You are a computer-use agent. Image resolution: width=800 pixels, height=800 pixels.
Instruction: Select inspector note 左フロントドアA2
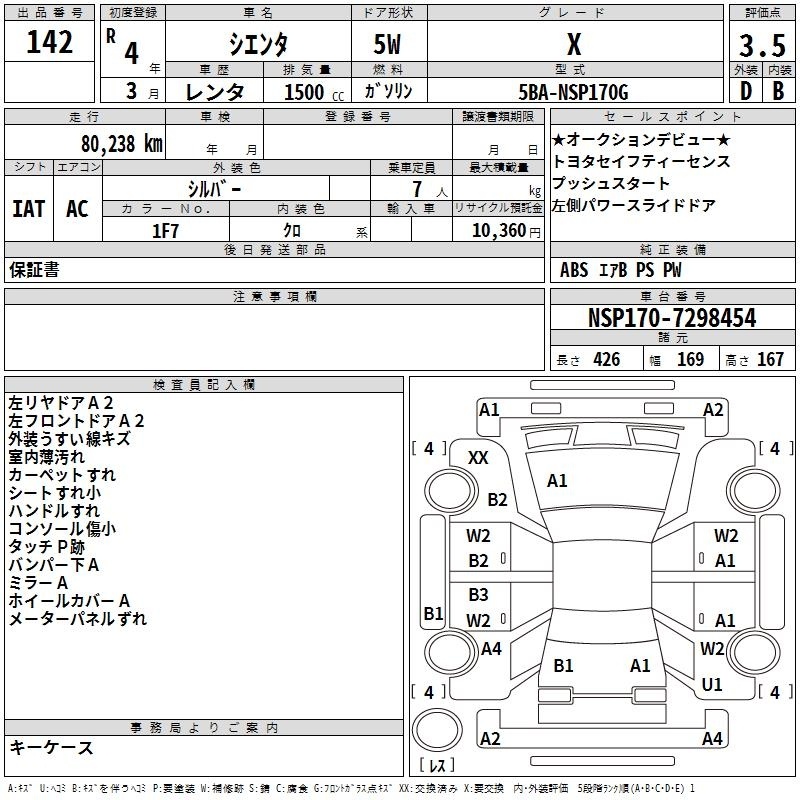pyautogui.click(x=76, y=421)
